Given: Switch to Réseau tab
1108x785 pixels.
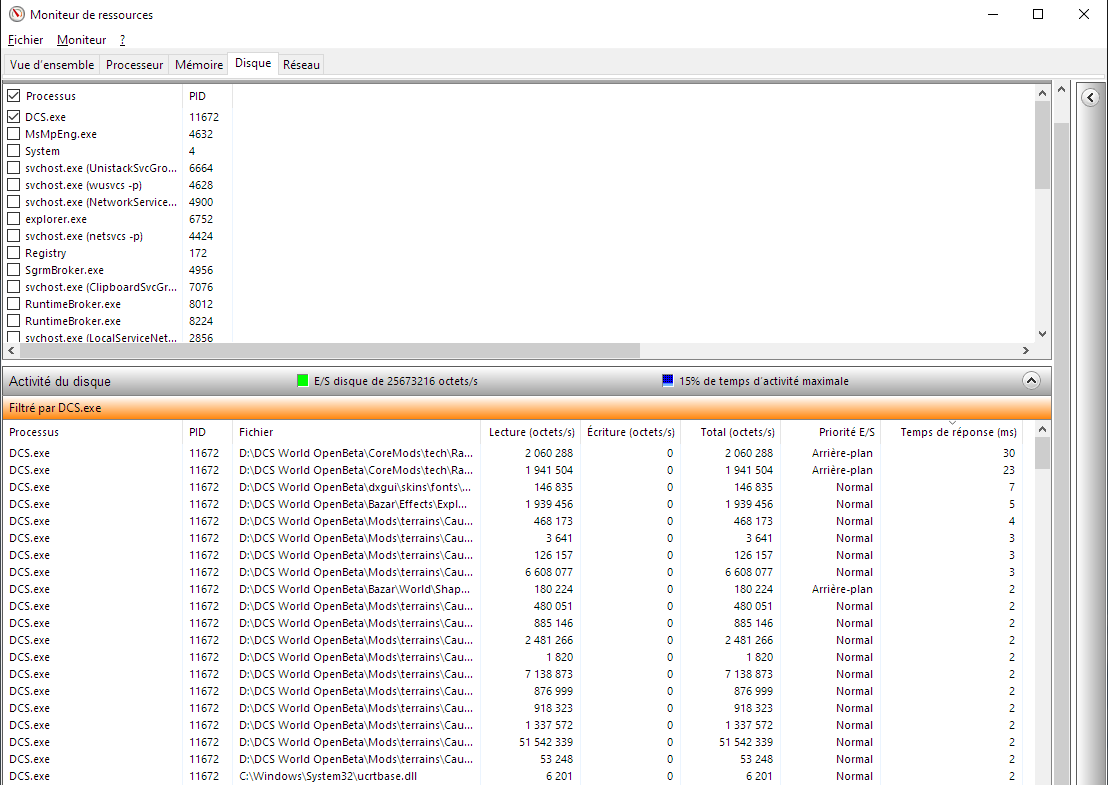Looking at the screenshot, I should (x=301, y=64).
